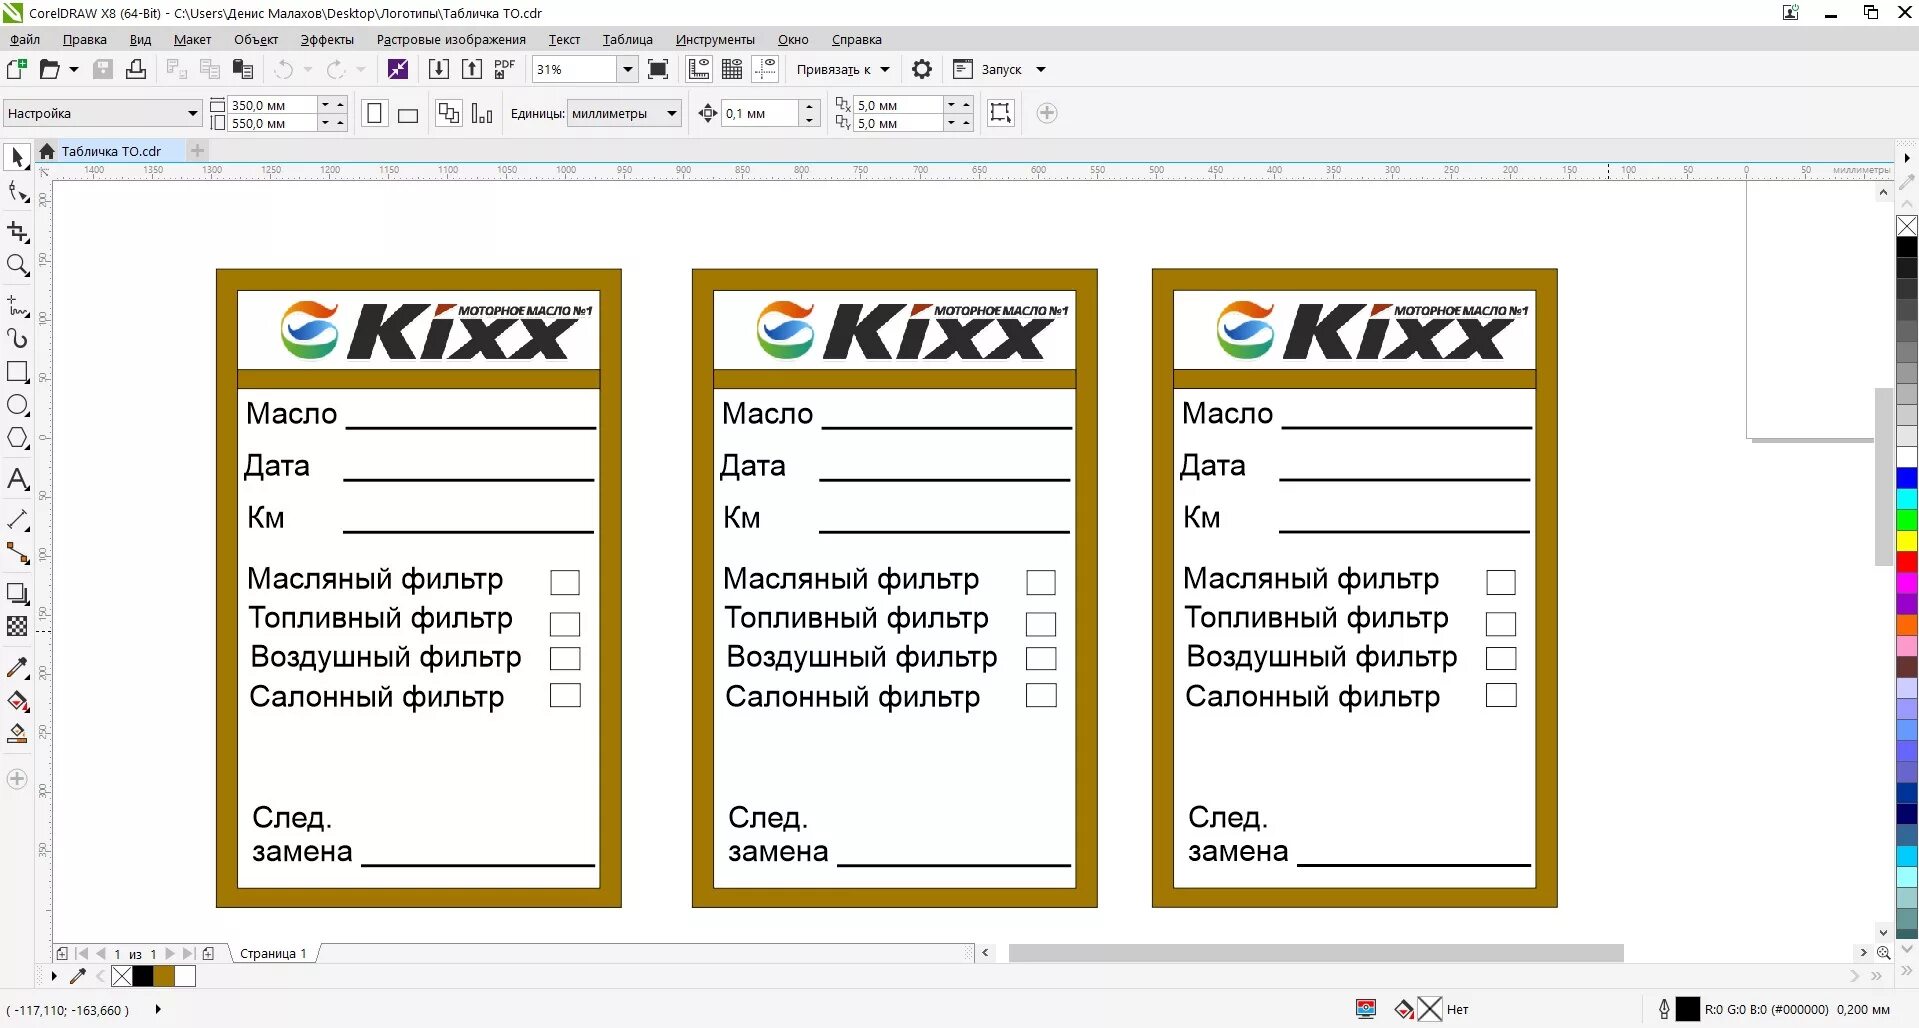Expand status bar cursor info arrow
This screenshot has width=1919, height=1028.
[x=158, y=1009]
